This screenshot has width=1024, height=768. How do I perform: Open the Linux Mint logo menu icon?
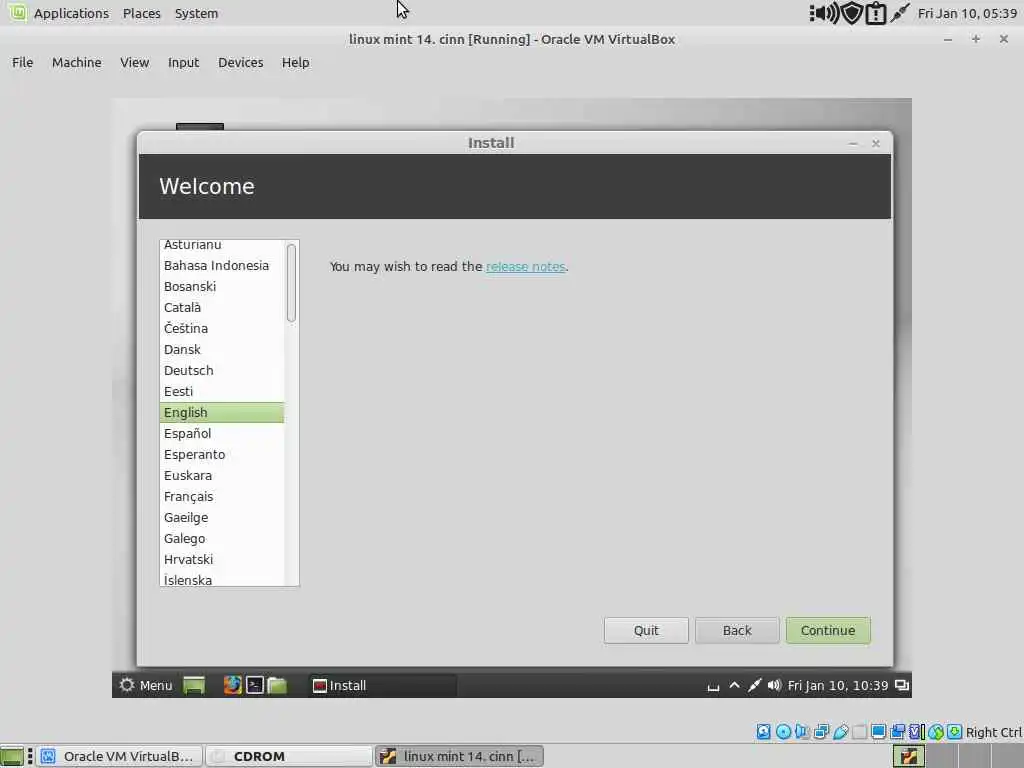click(17, 12)
